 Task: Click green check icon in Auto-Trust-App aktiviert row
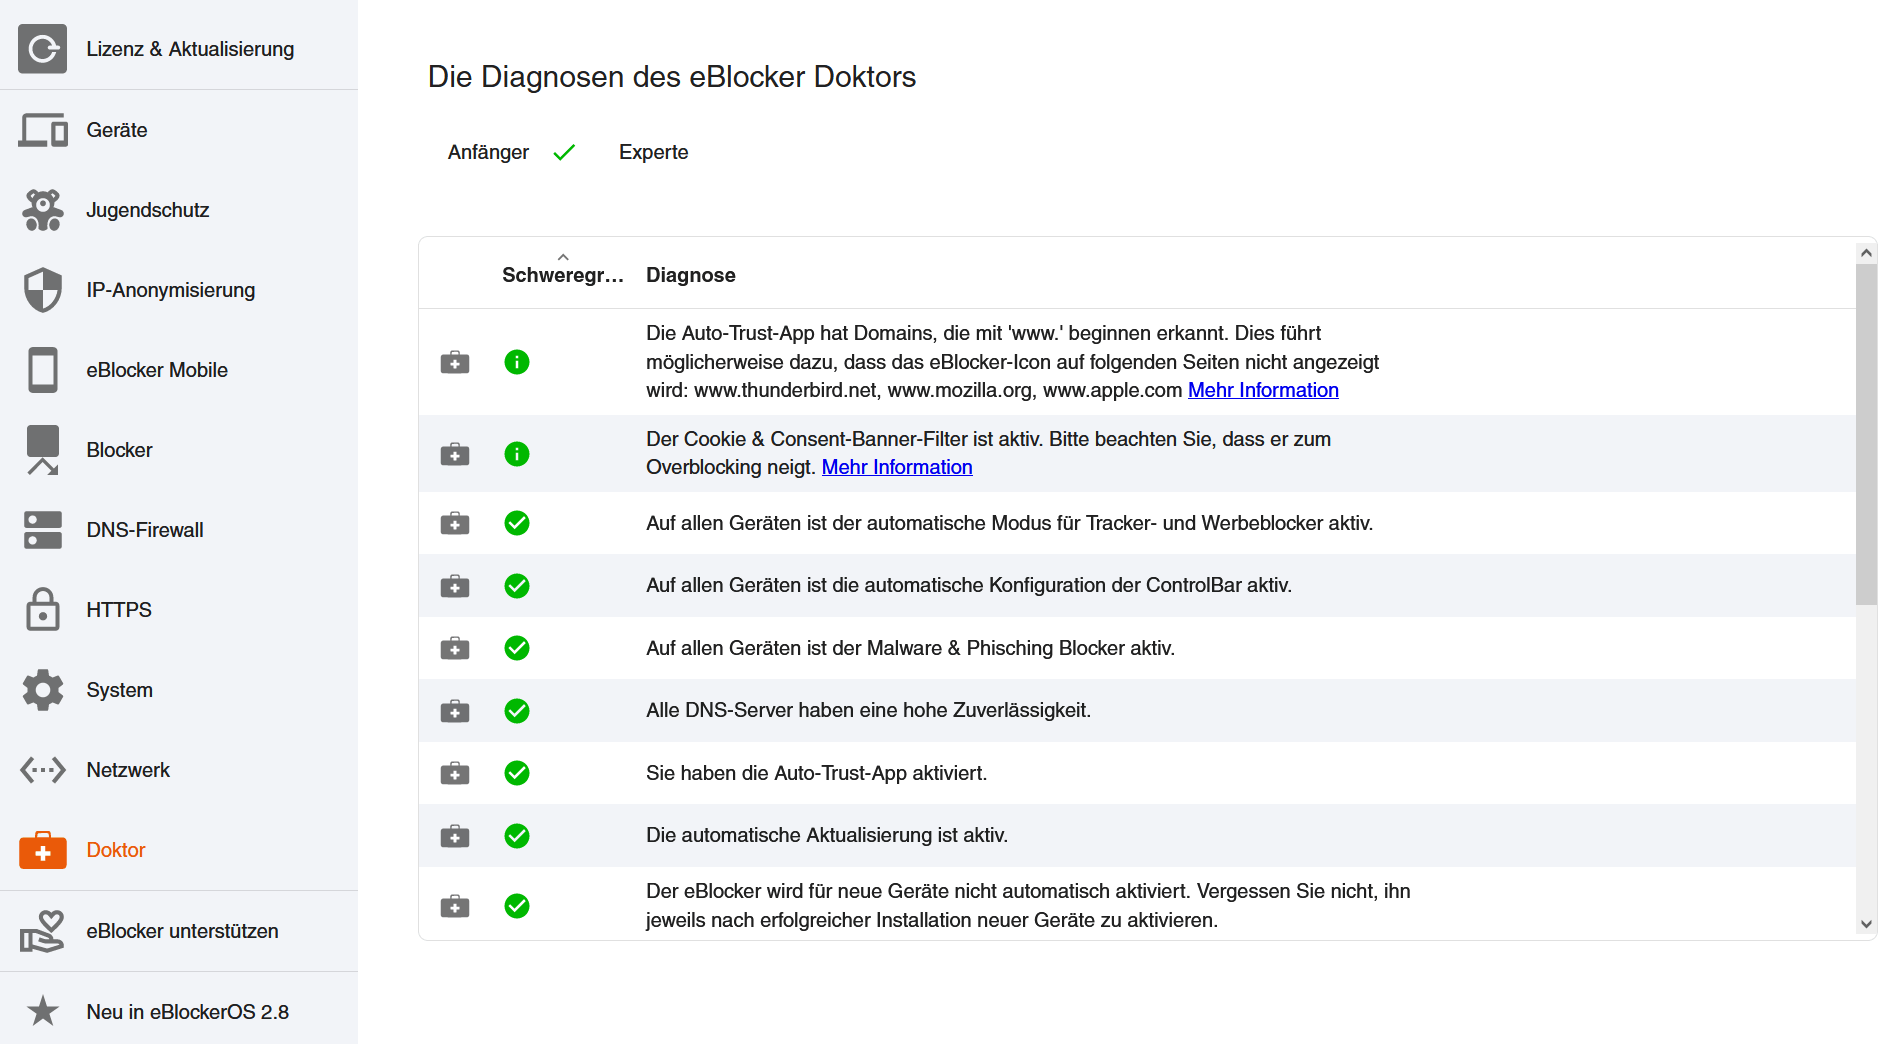[x=517, y=773]
